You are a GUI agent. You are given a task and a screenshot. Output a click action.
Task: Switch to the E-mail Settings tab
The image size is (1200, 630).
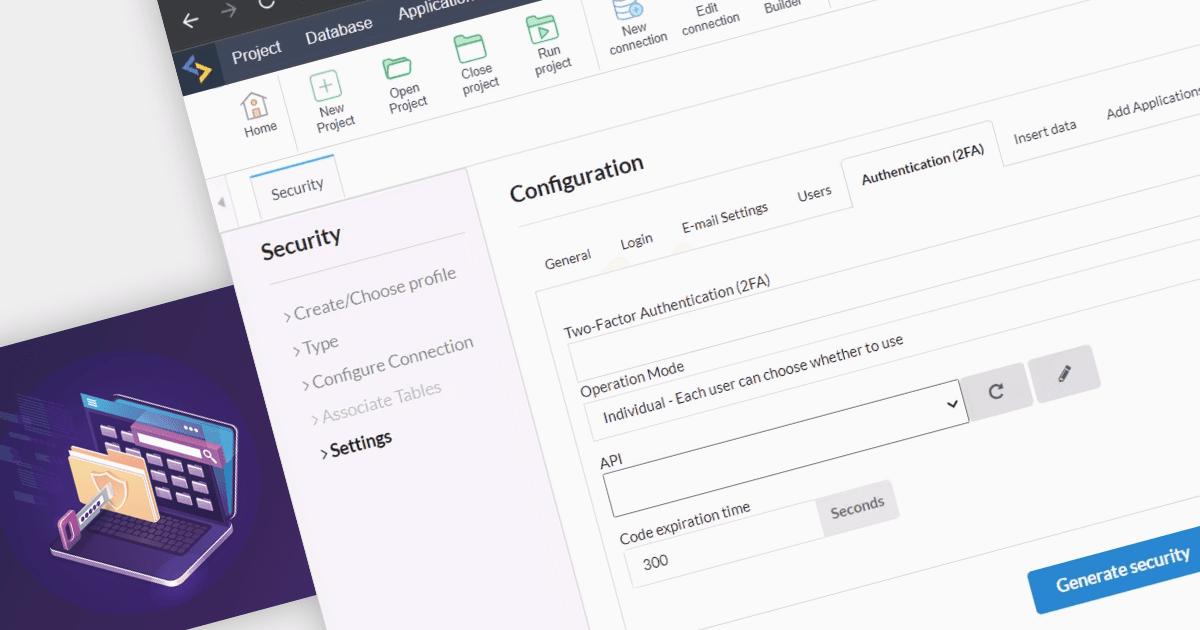click(x=724, y=217)
